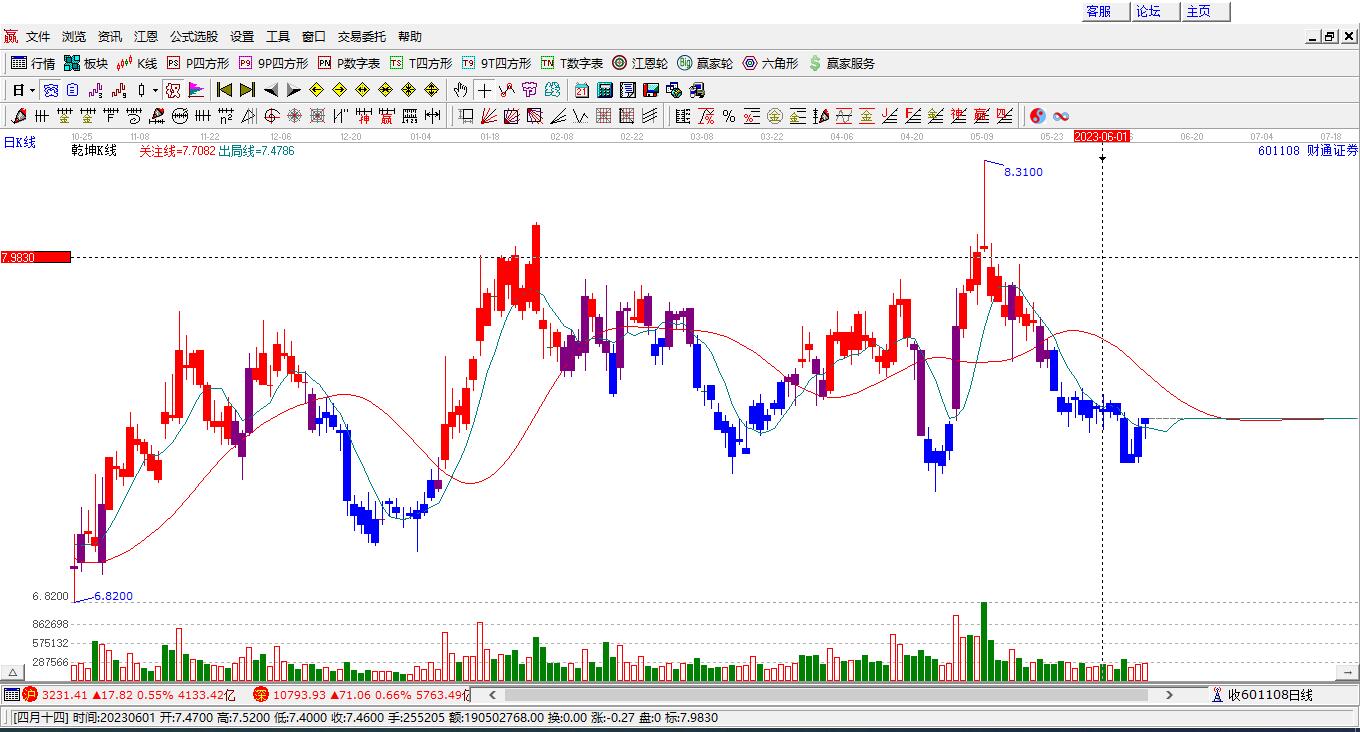Switch to the K线 chart view

pos(137,63)
